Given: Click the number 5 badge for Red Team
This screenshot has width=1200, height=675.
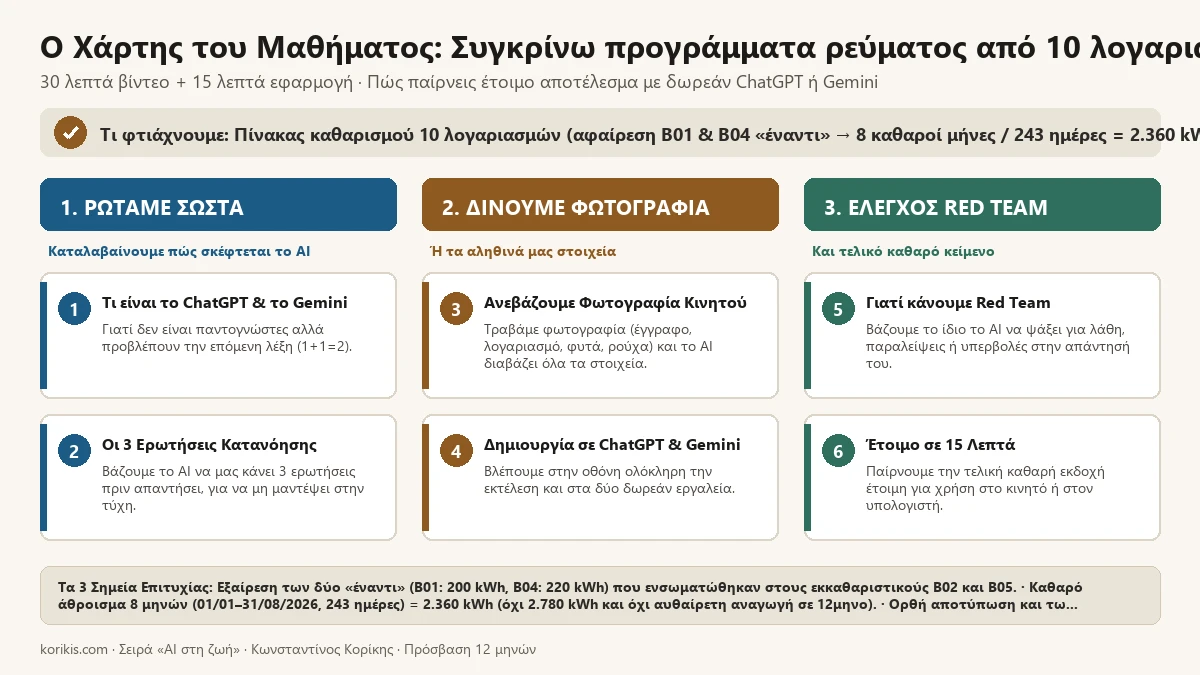Looking at the screenshot, I should [838, 310].
